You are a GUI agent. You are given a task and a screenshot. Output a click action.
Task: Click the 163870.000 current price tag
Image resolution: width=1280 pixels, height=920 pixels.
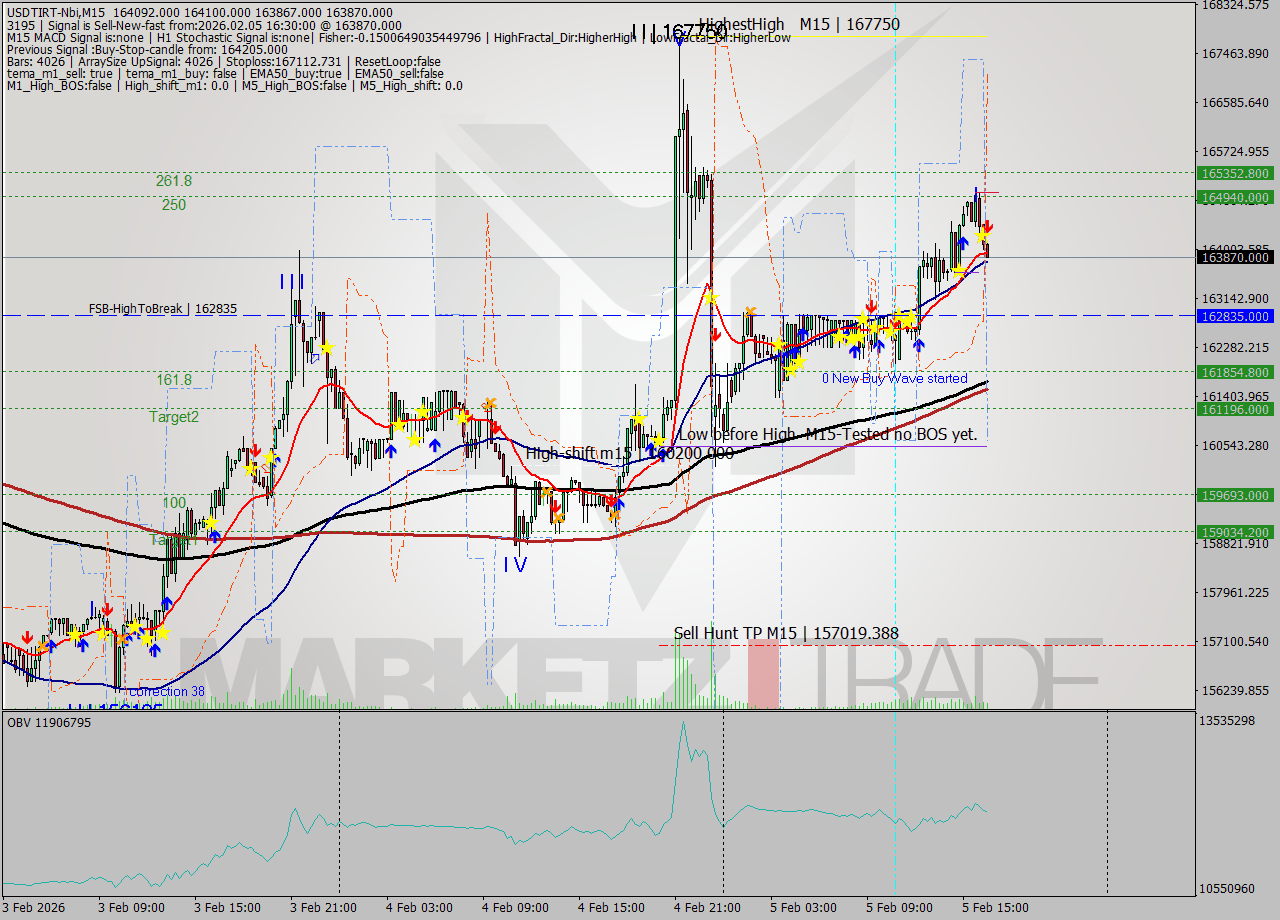point(1235,257)
